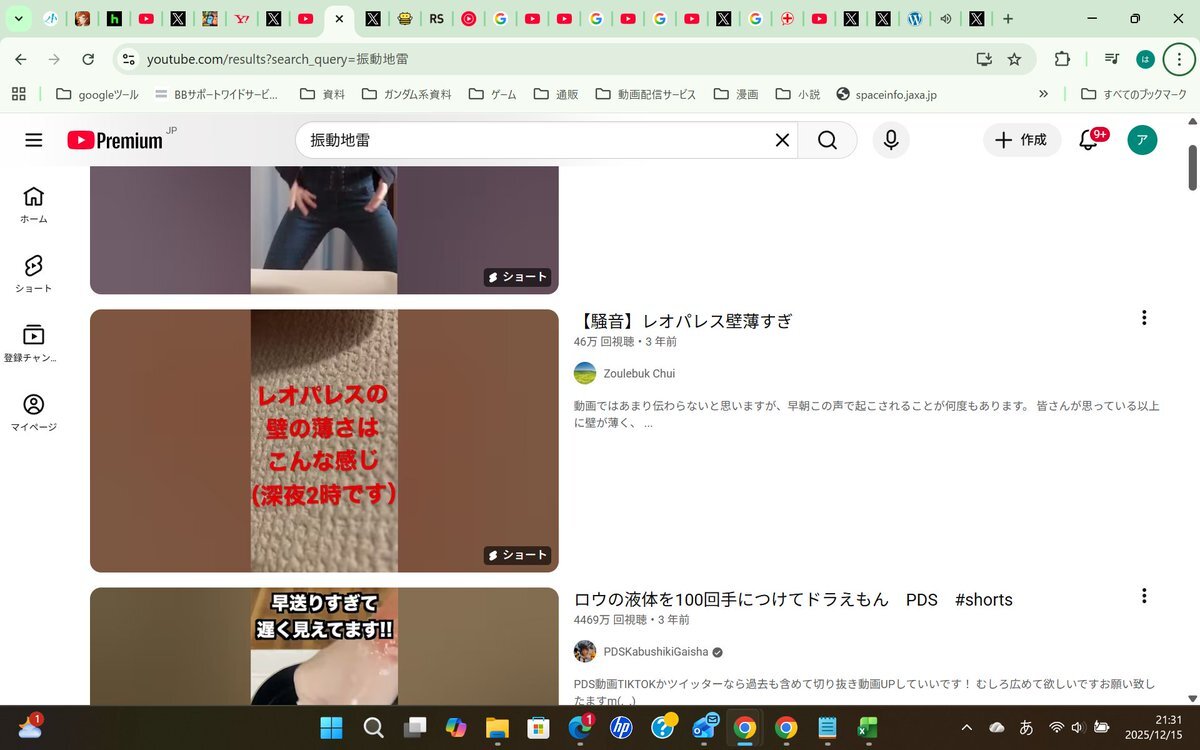Image resolution: width=1200 pixels, height=750 pixels.
Task: Open the Chrome profile avatar
Action: pos(1145,59)
